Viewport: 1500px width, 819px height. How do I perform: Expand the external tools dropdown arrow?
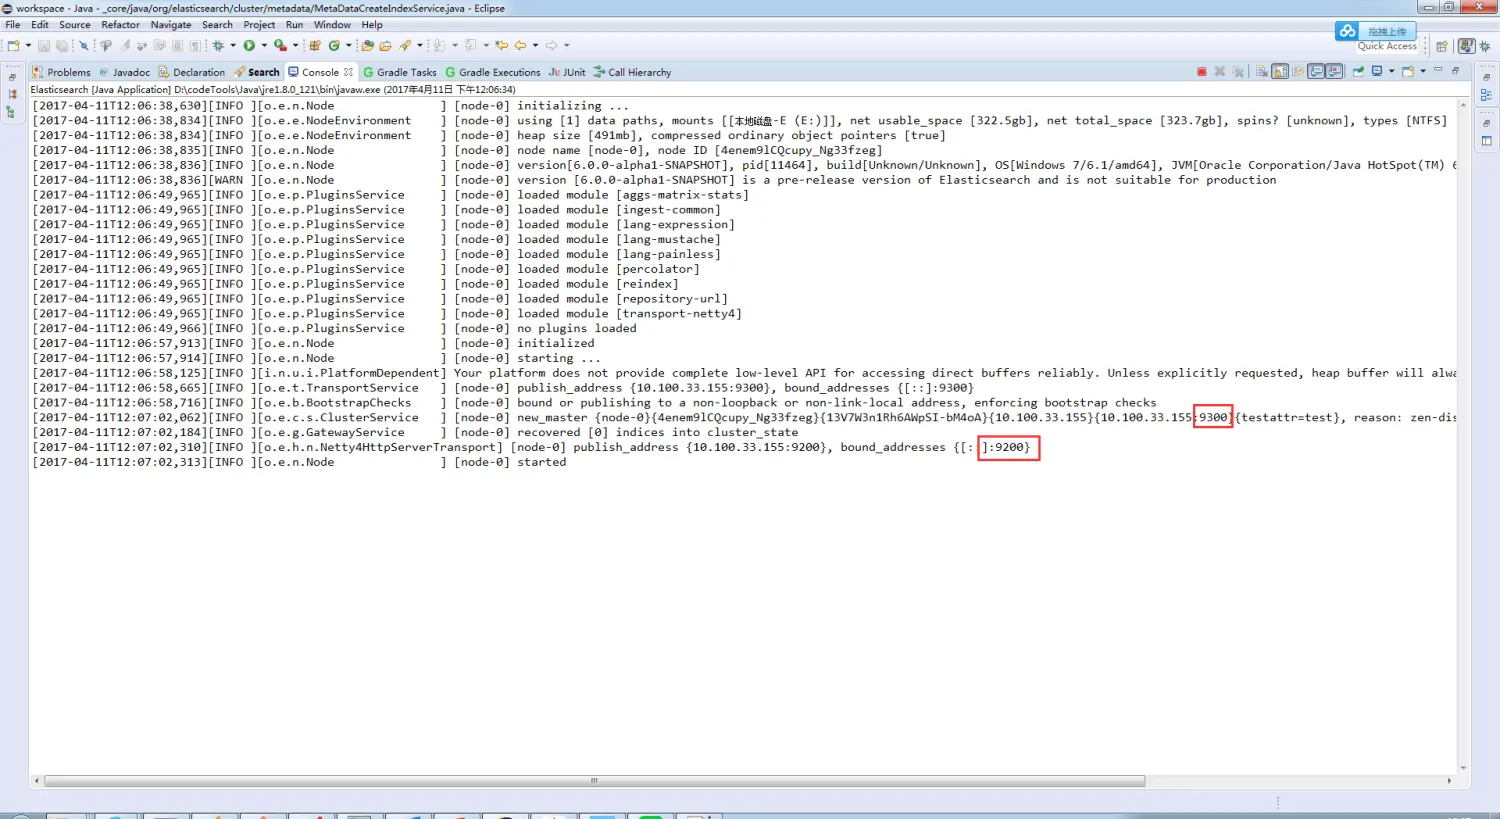[295, 45]
